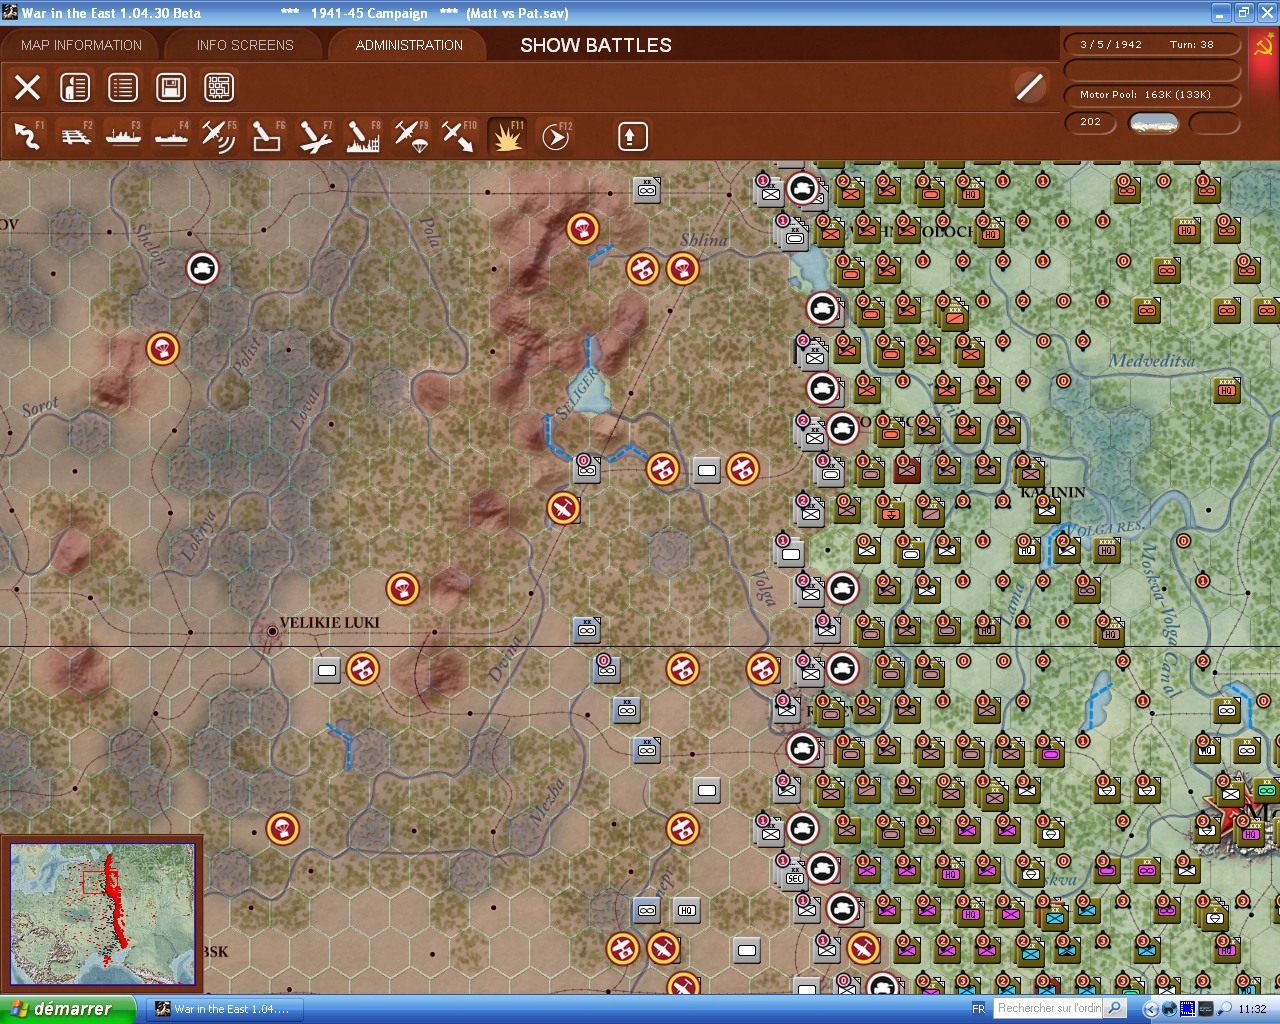Viewport: 1280px width, 1024px height.
Task: Click the air battle marker east of Velikie Luki
Action: [x=363, y=668]
